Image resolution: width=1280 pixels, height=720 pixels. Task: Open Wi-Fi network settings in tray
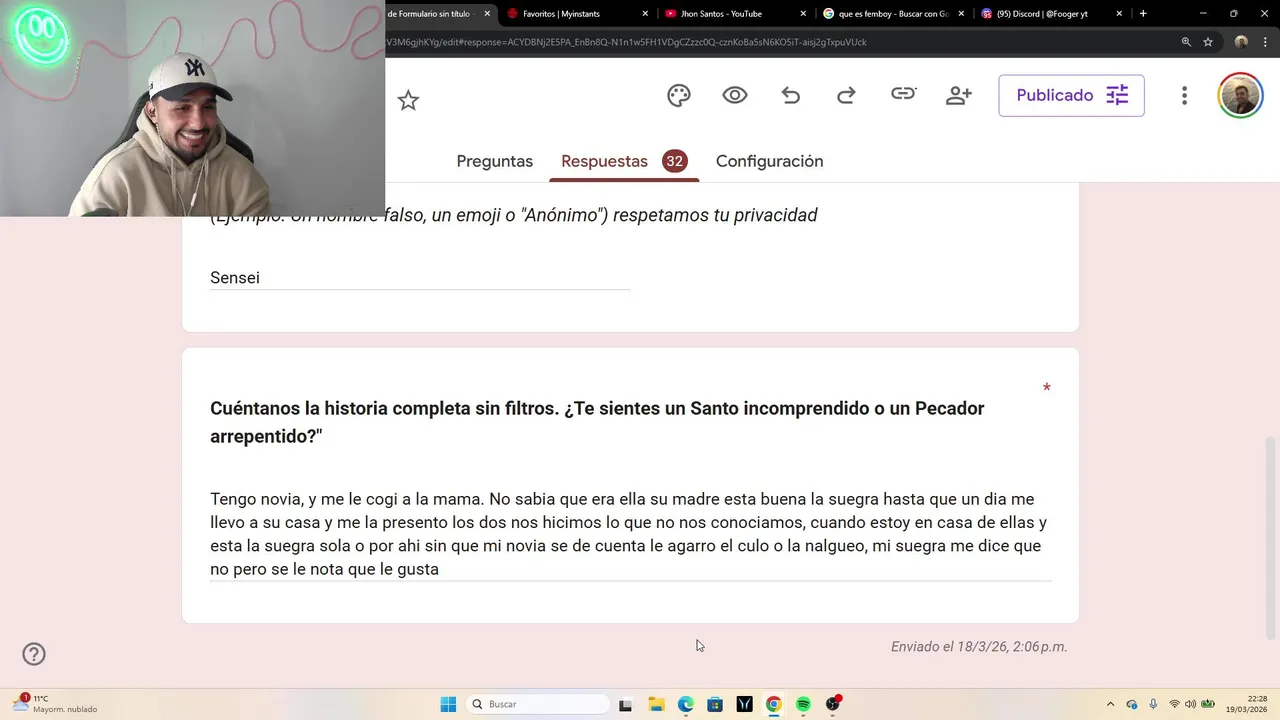pos(1175,704)
